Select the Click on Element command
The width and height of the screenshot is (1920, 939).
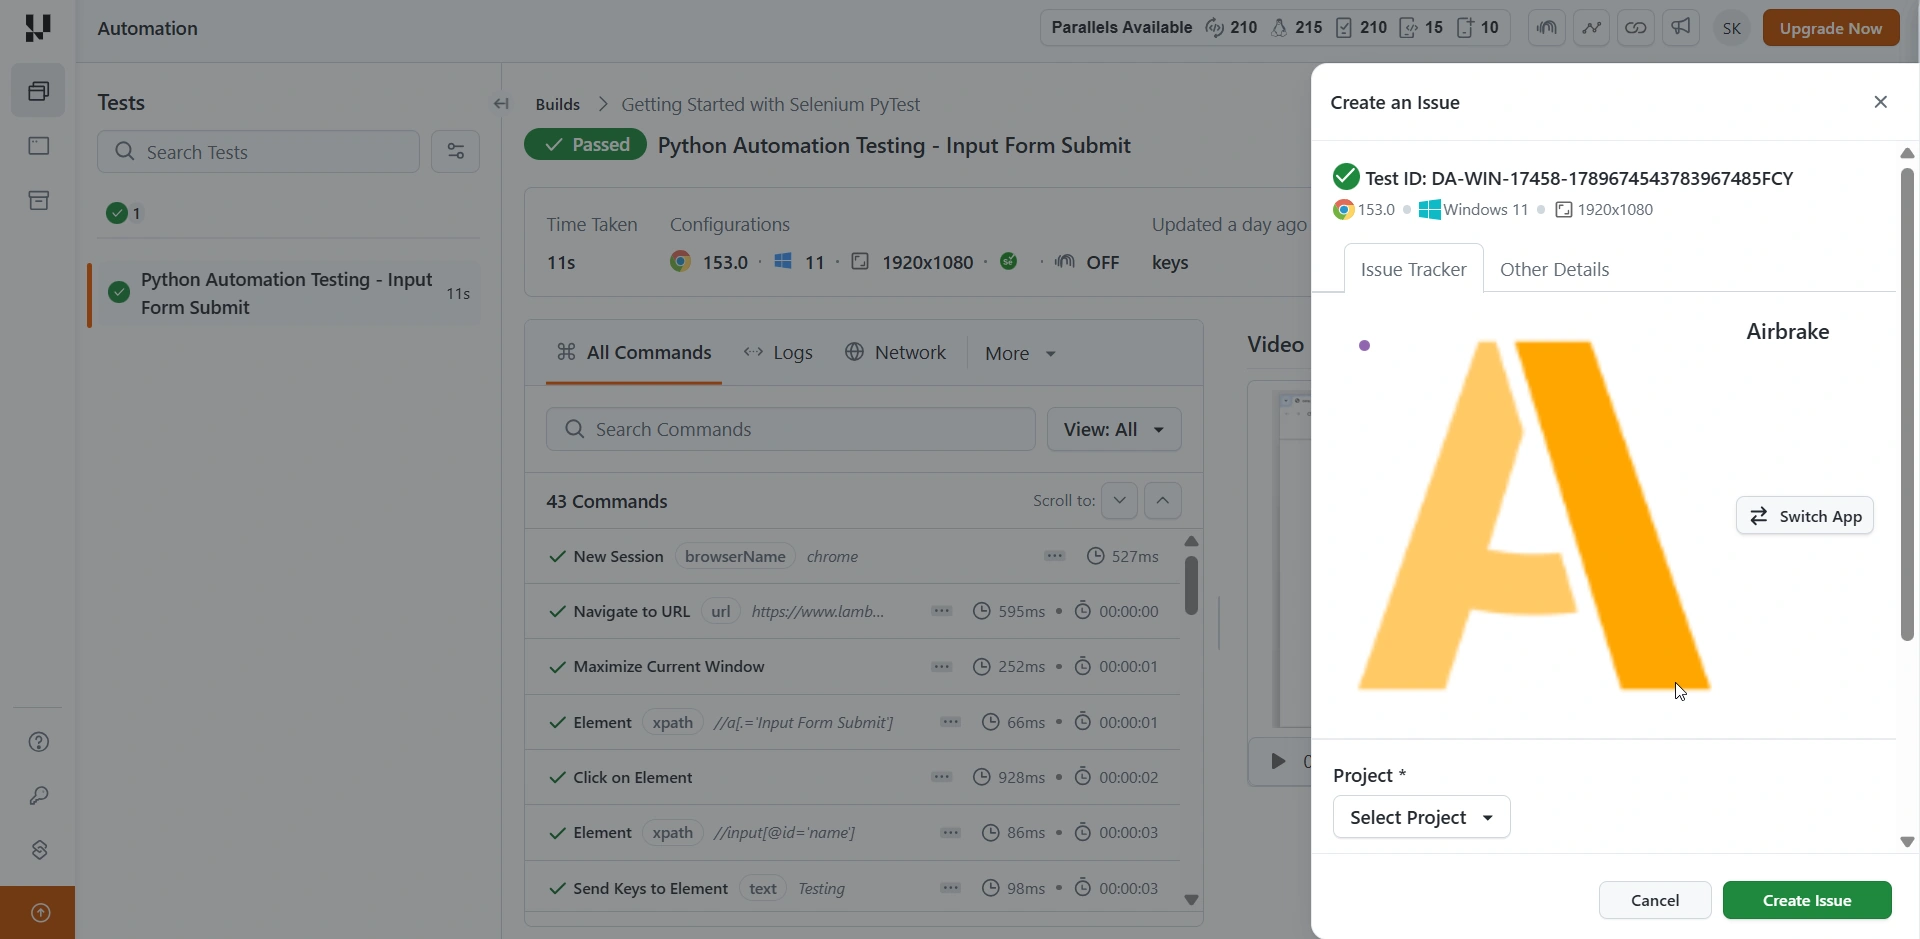853,777
